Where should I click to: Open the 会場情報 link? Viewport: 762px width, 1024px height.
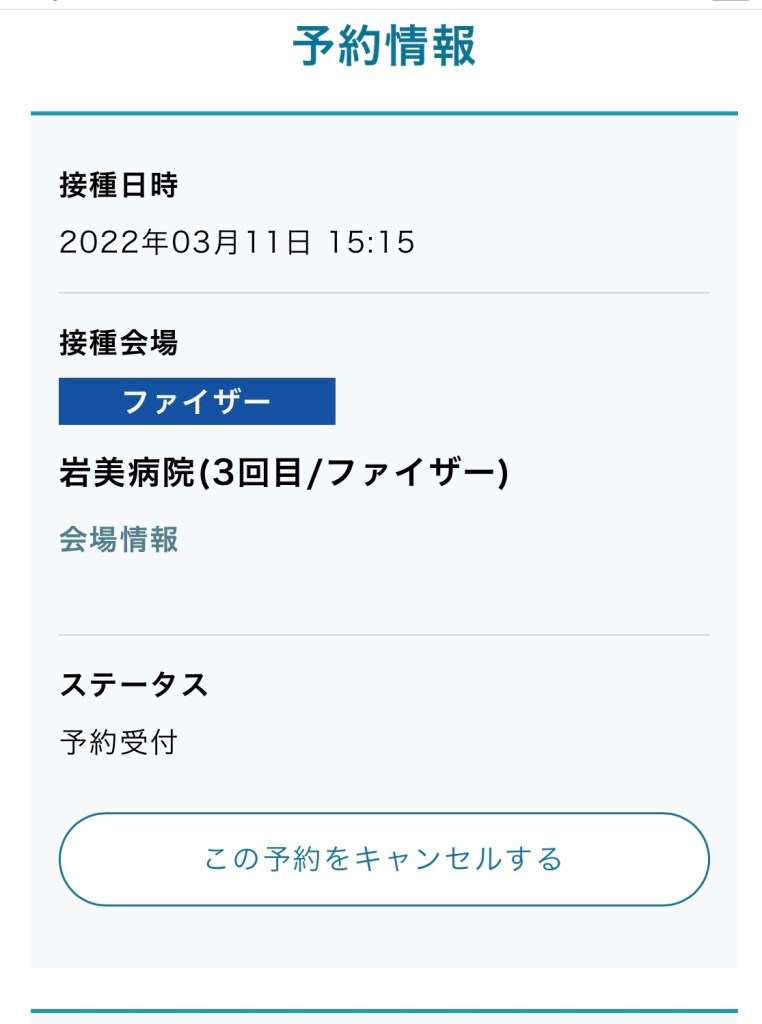119,540
